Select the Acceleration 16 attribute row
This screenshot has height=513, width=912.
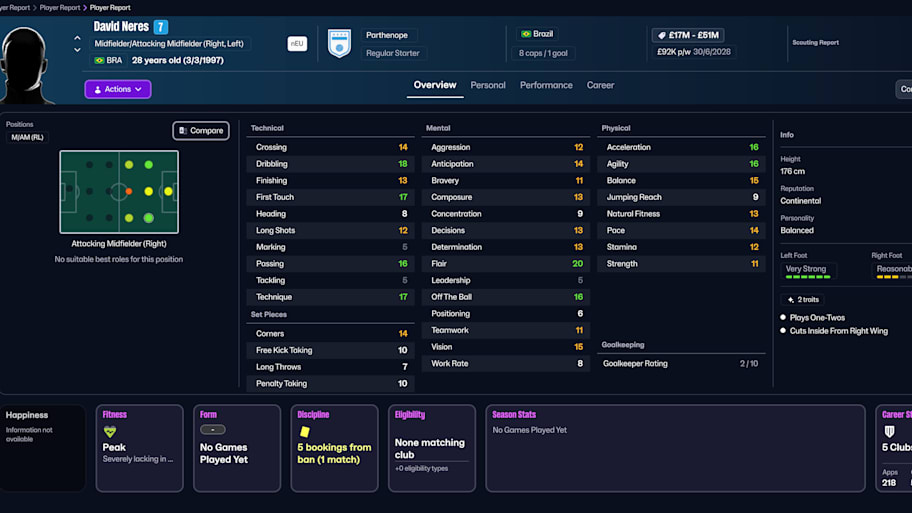681,147
